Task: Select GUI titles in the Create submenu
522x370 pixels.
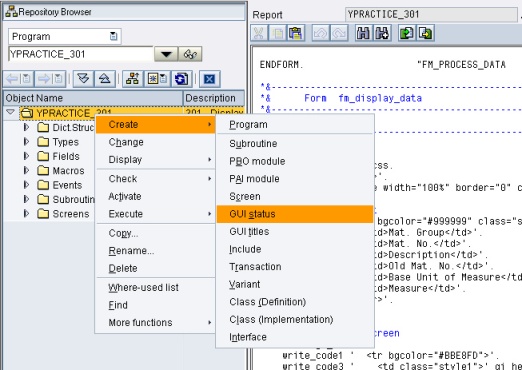Action: pyautogui.click(x=295, y=232)
